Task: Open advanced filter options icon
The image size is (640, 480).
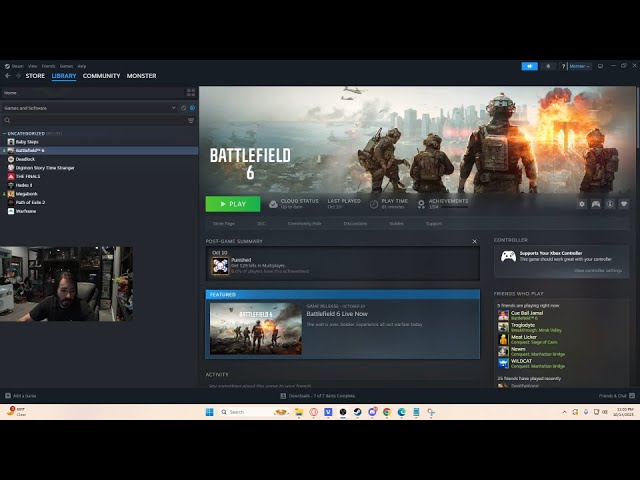Action: (x=191, y=120)
